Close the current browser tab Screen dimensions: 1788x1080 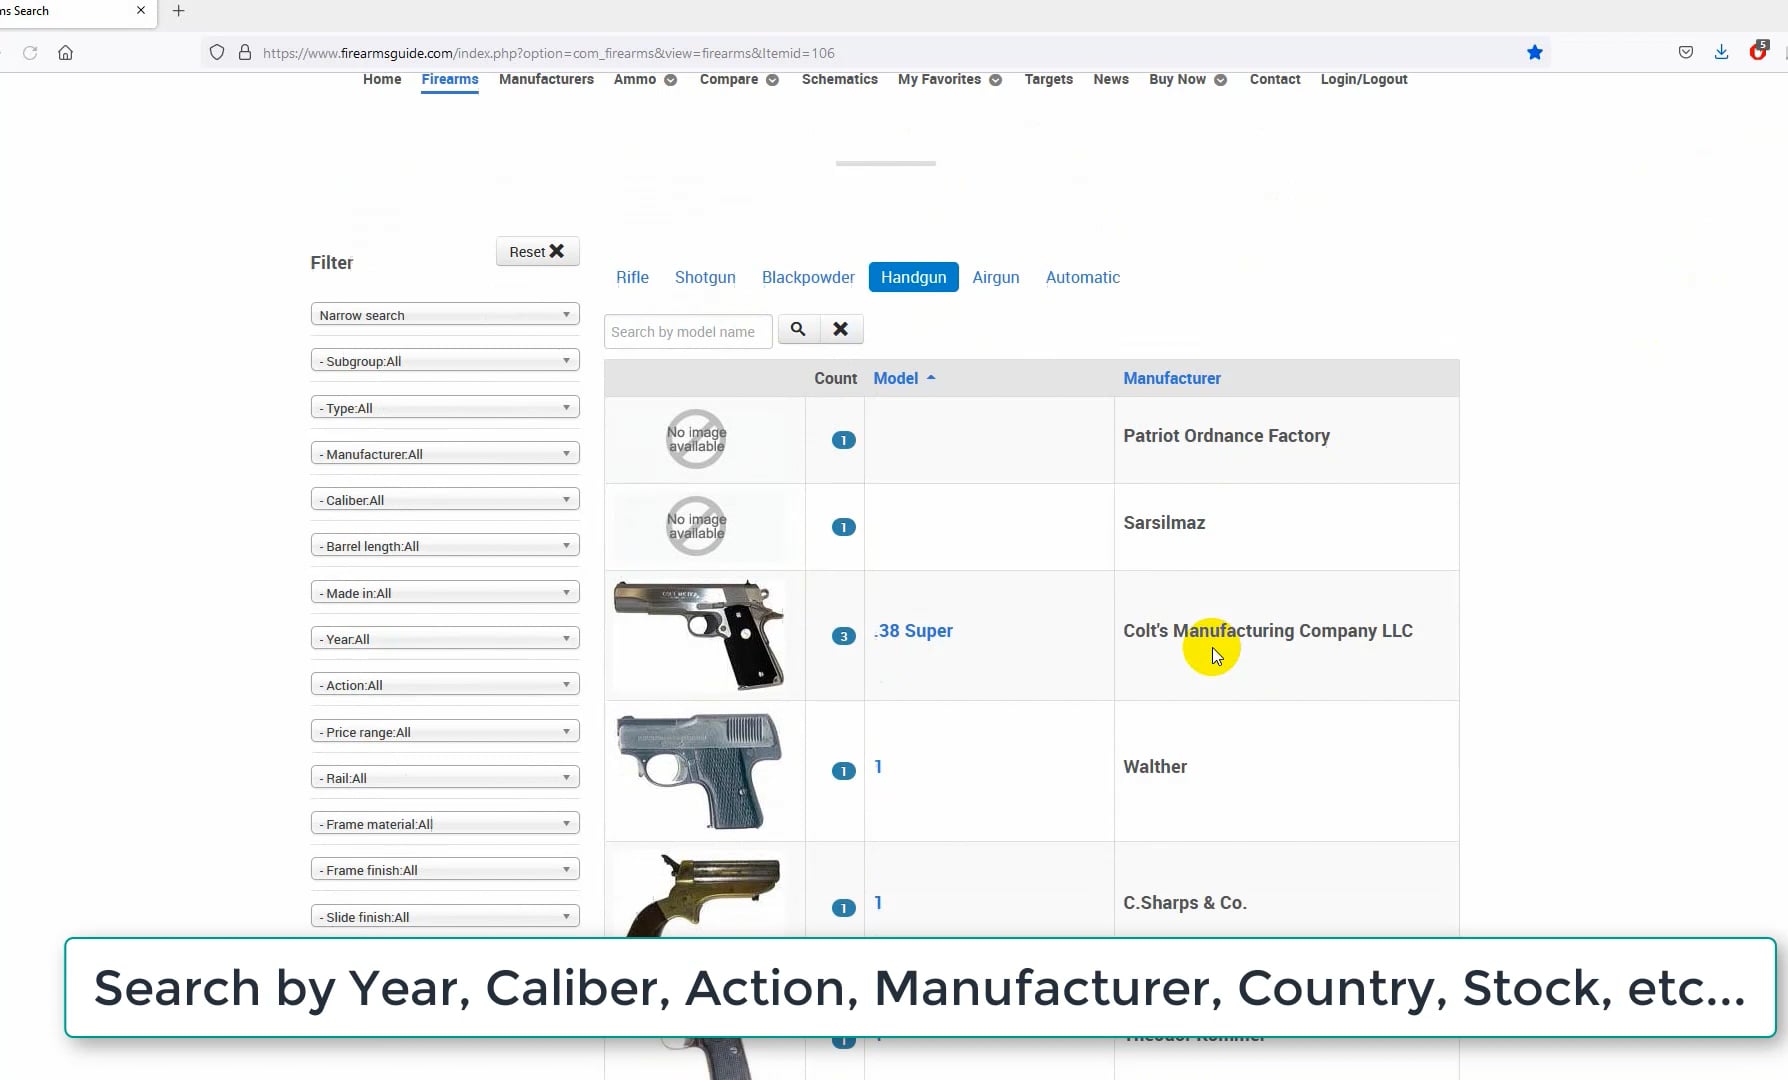(x=141, y=11)
